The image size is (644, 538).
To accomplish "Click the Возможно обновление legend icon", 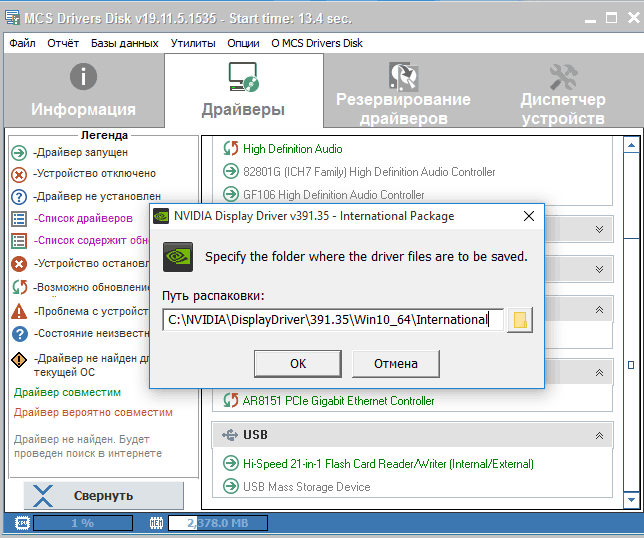I will (x=19, y=287).
